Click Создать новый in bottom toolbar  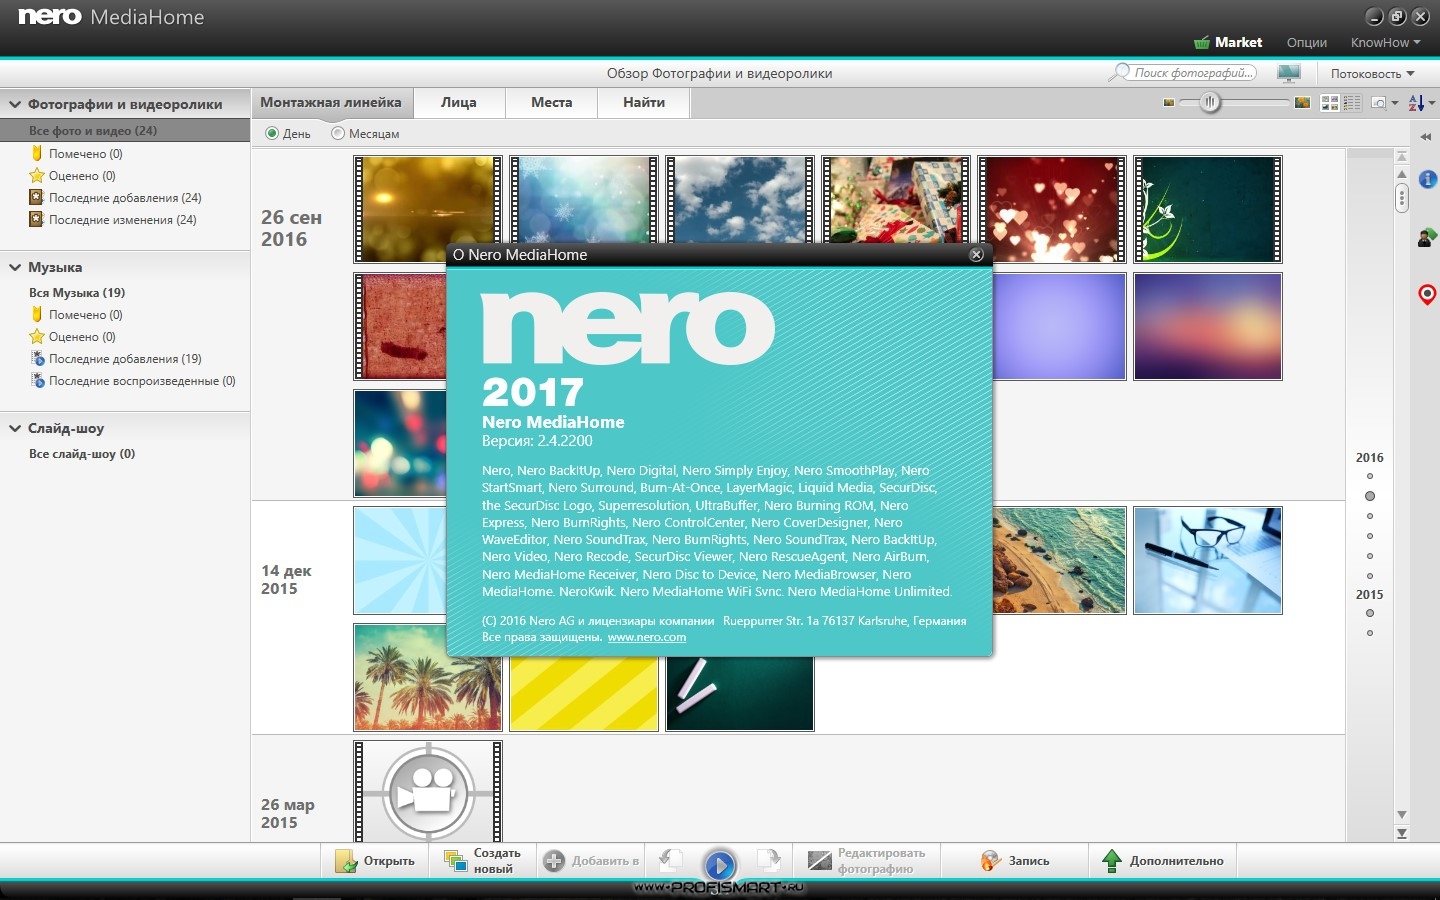click(x=484, y=861)
